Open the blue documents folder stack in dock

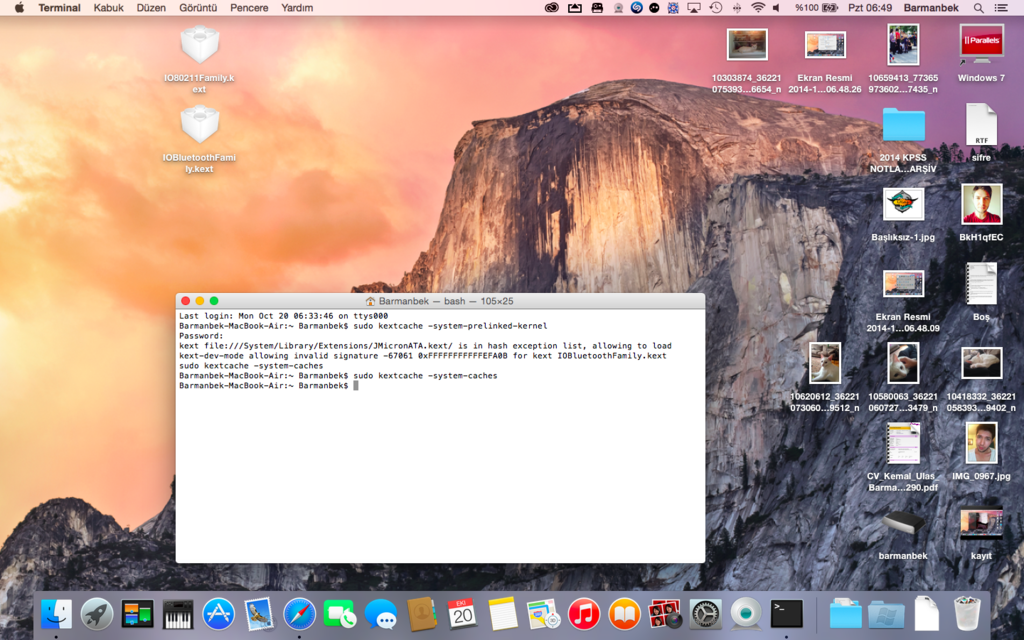846,615
